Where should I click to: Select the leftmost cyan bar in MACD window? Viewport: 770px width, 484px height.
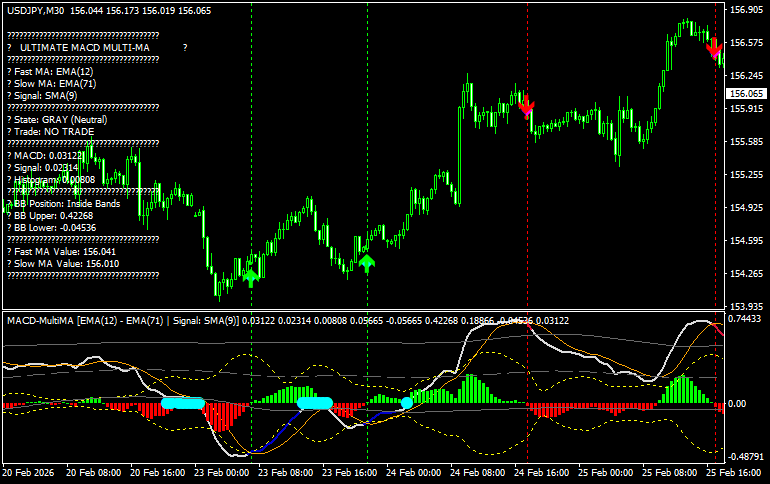pyautogui.click(x=183, y=402)
